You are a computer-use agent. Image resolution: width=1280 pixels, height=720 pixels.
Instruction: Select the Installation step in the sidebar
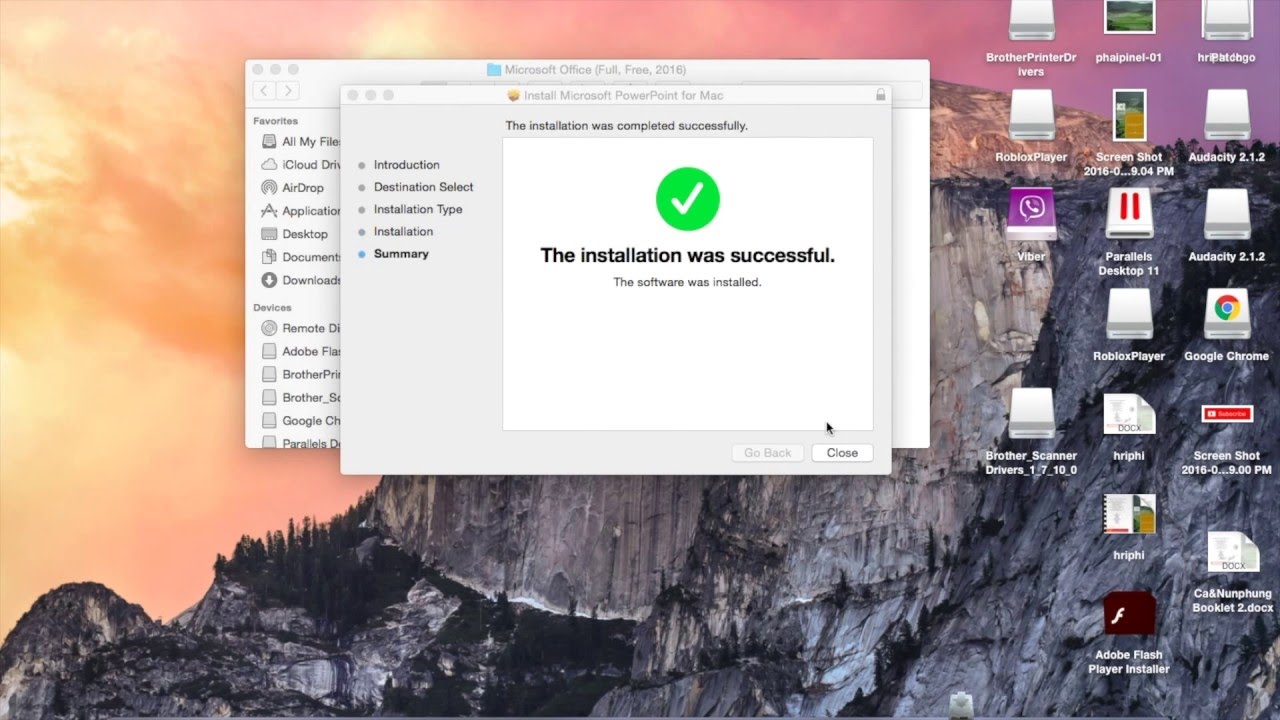pyautogui.click(x=403, y=231)
